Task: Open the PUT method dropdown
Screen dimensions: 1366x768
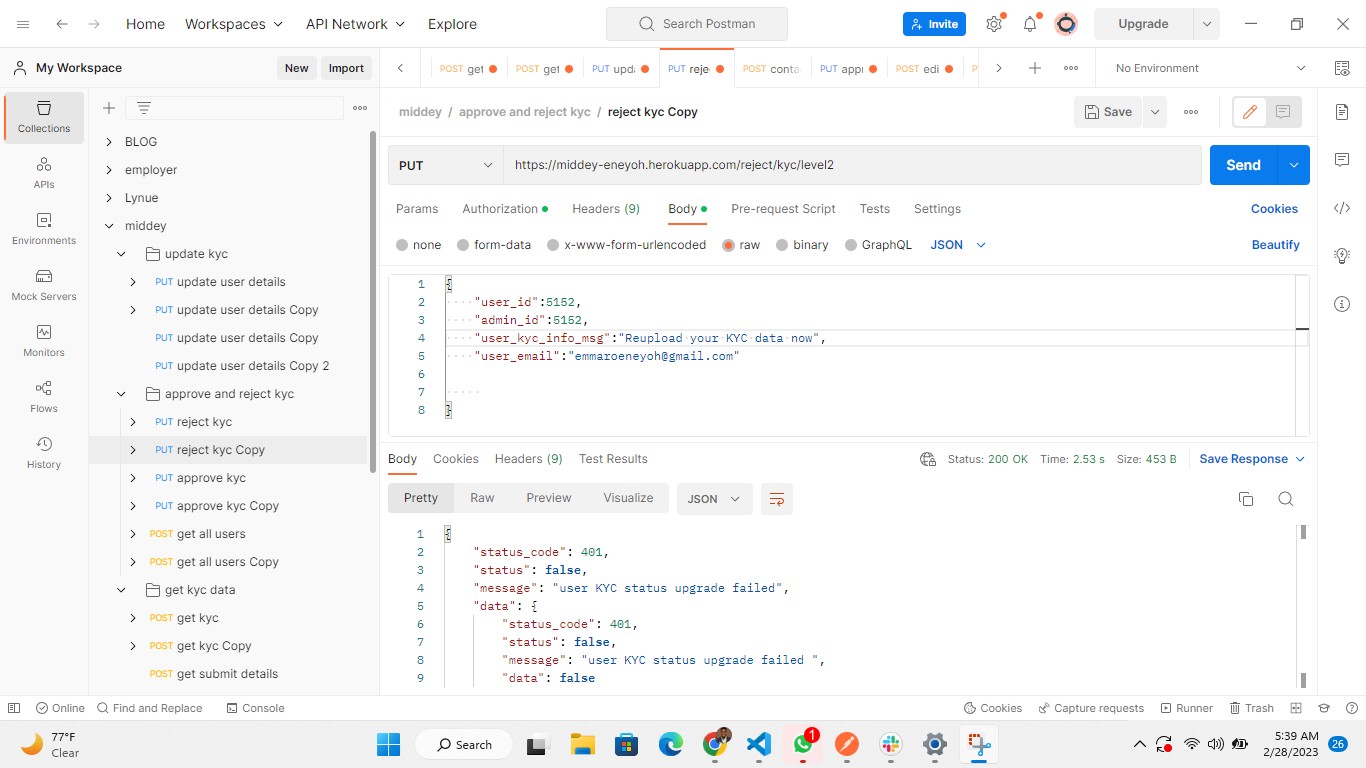Action: click(445, 165)
